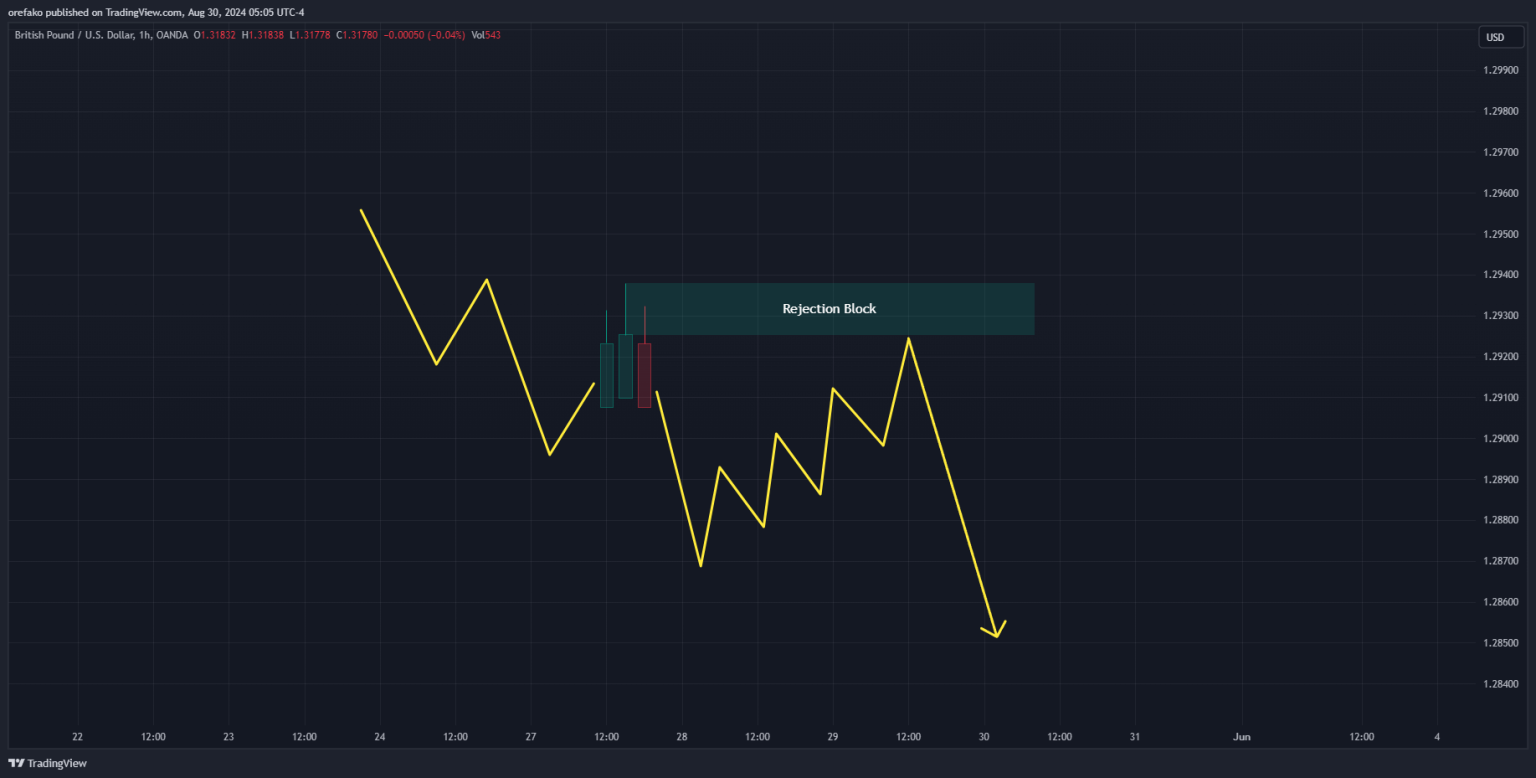This screenshot has height=778, width=1536.
Task: Click the orefako username in the header
Action: (x=25, y=11)
